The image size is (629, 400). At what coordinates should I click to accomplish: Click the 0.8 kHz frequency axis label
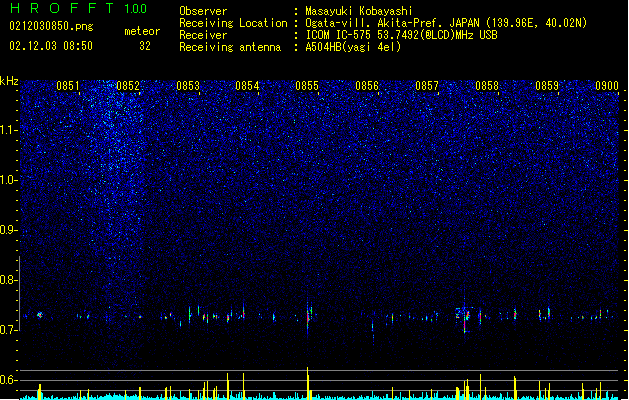click(9, 280)
